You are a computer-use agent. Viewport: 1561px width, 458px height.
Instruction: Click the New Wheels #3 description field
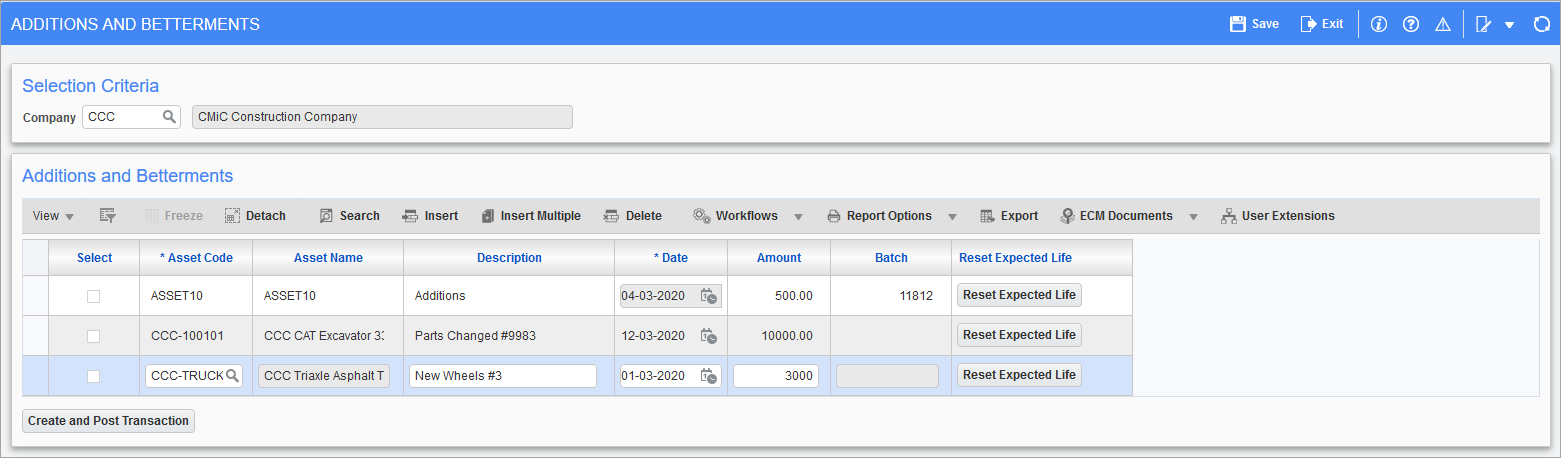point(503,376)
